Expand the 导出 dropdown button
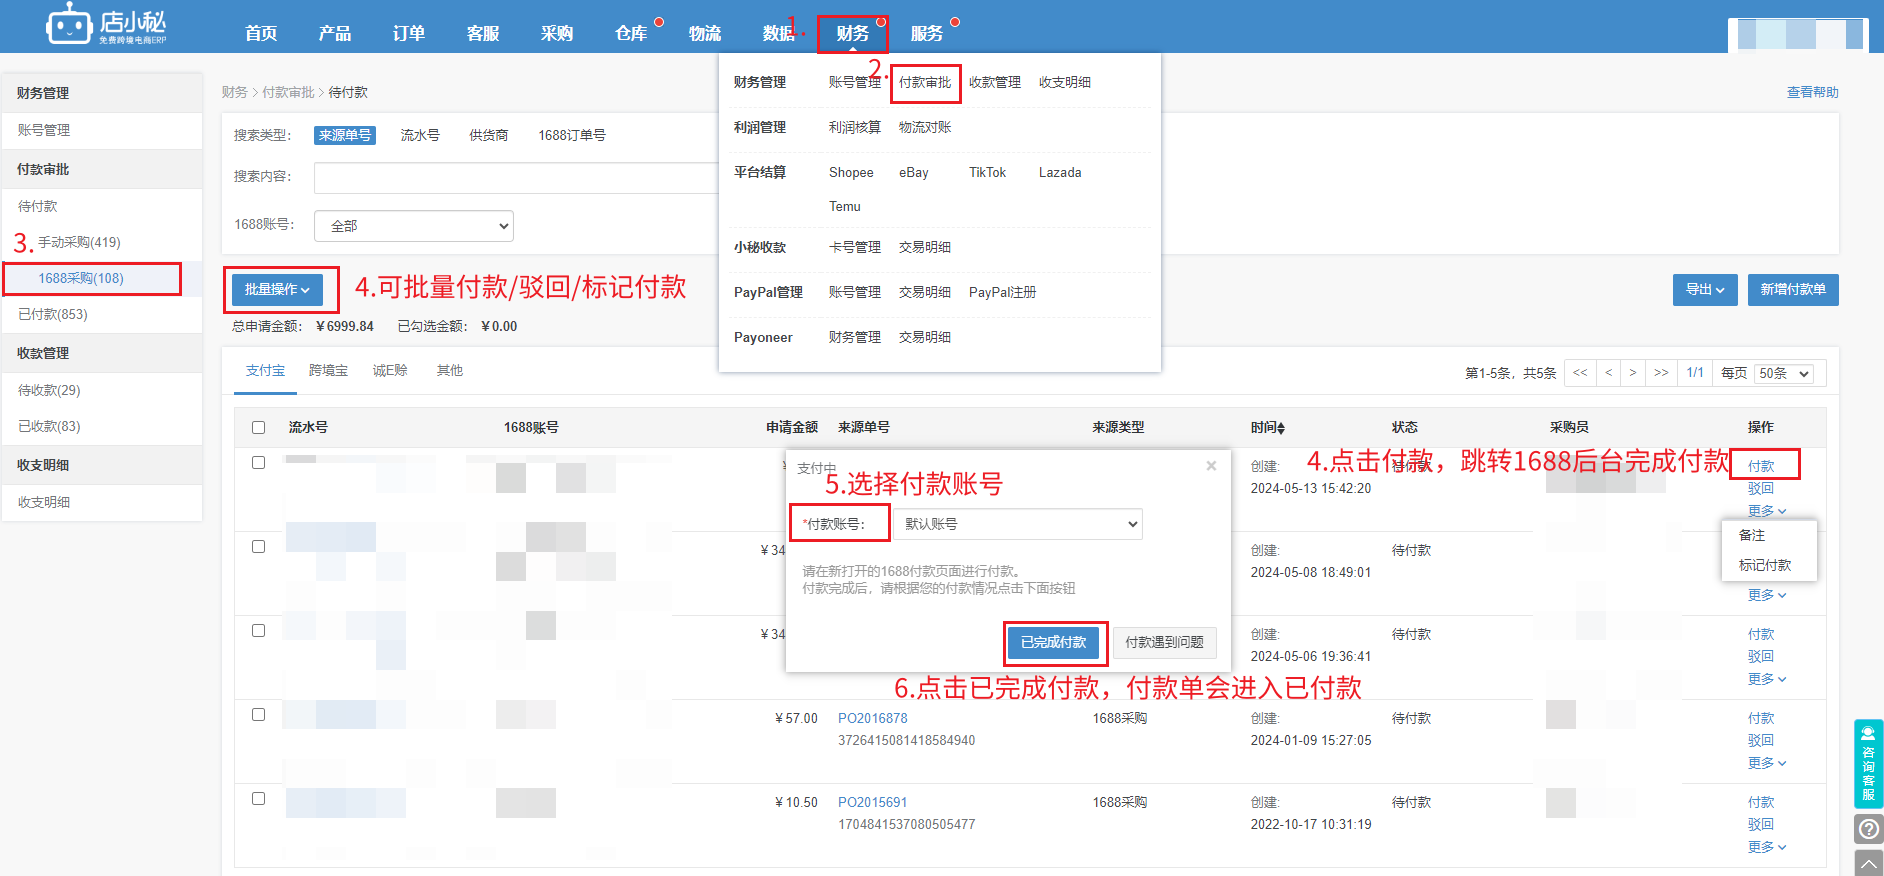Screen dimensions: 1884x876 click(1705, 290)
